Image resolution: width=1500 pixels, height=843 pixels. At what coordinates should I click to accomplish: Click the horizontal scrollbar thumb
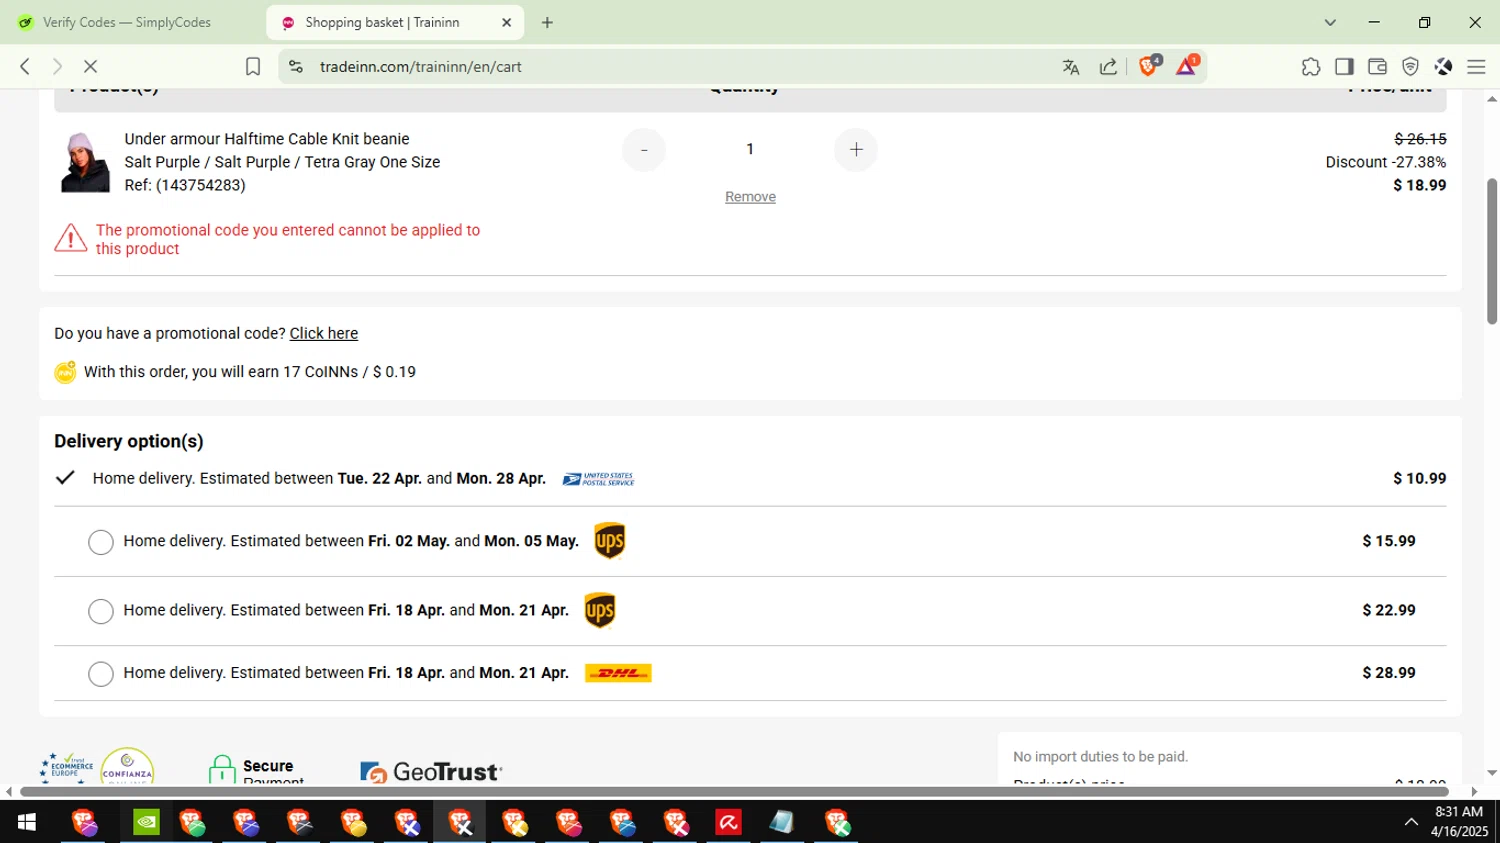(732, 792)
